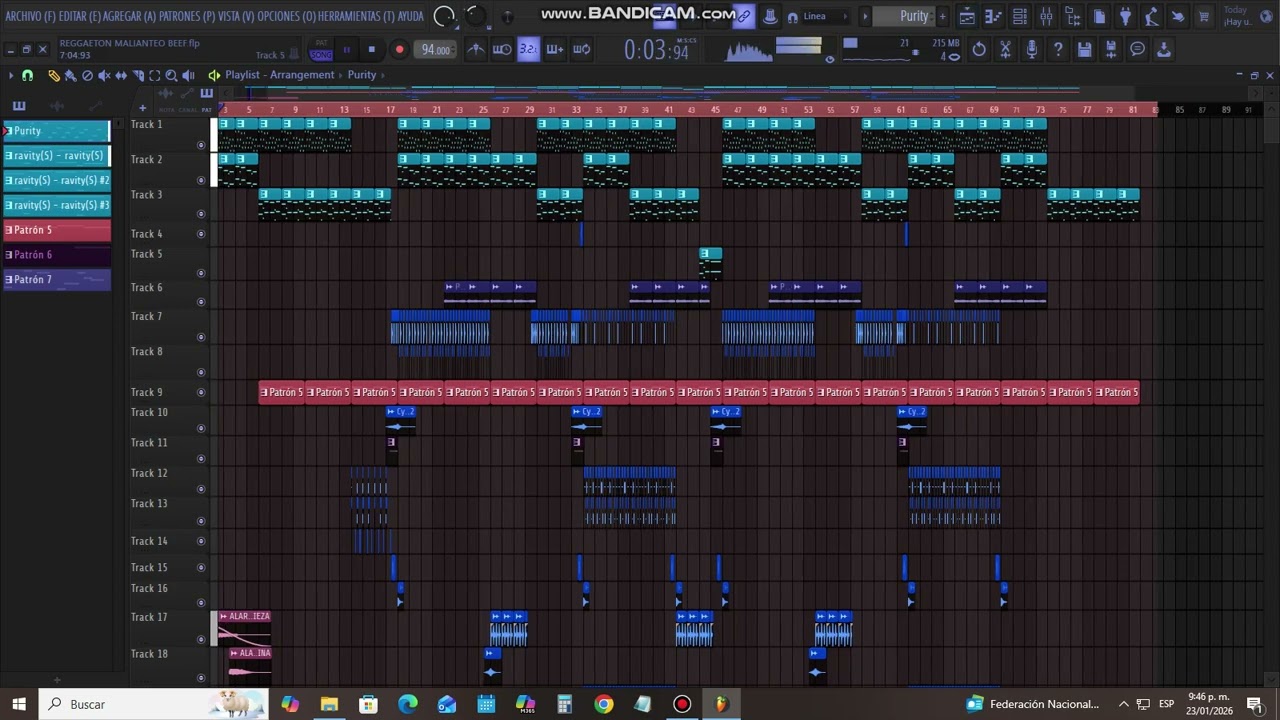The height and width of the screenshot is (720, 1280).
Task: Click the one-click audio recording microphone
Action: (x=1032, y=49)
